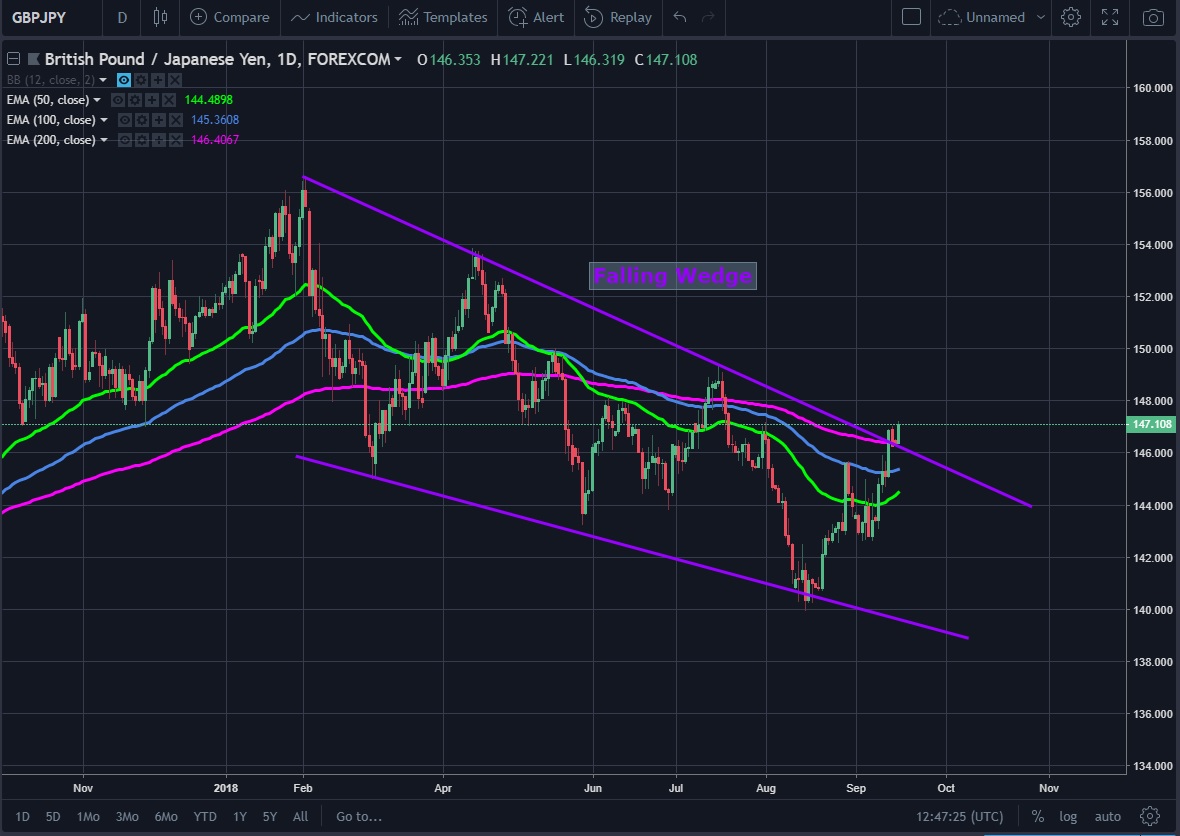Click the undo arrow
The height and width of the screenshot is (836, 1180).
click(x=680, y=17)
